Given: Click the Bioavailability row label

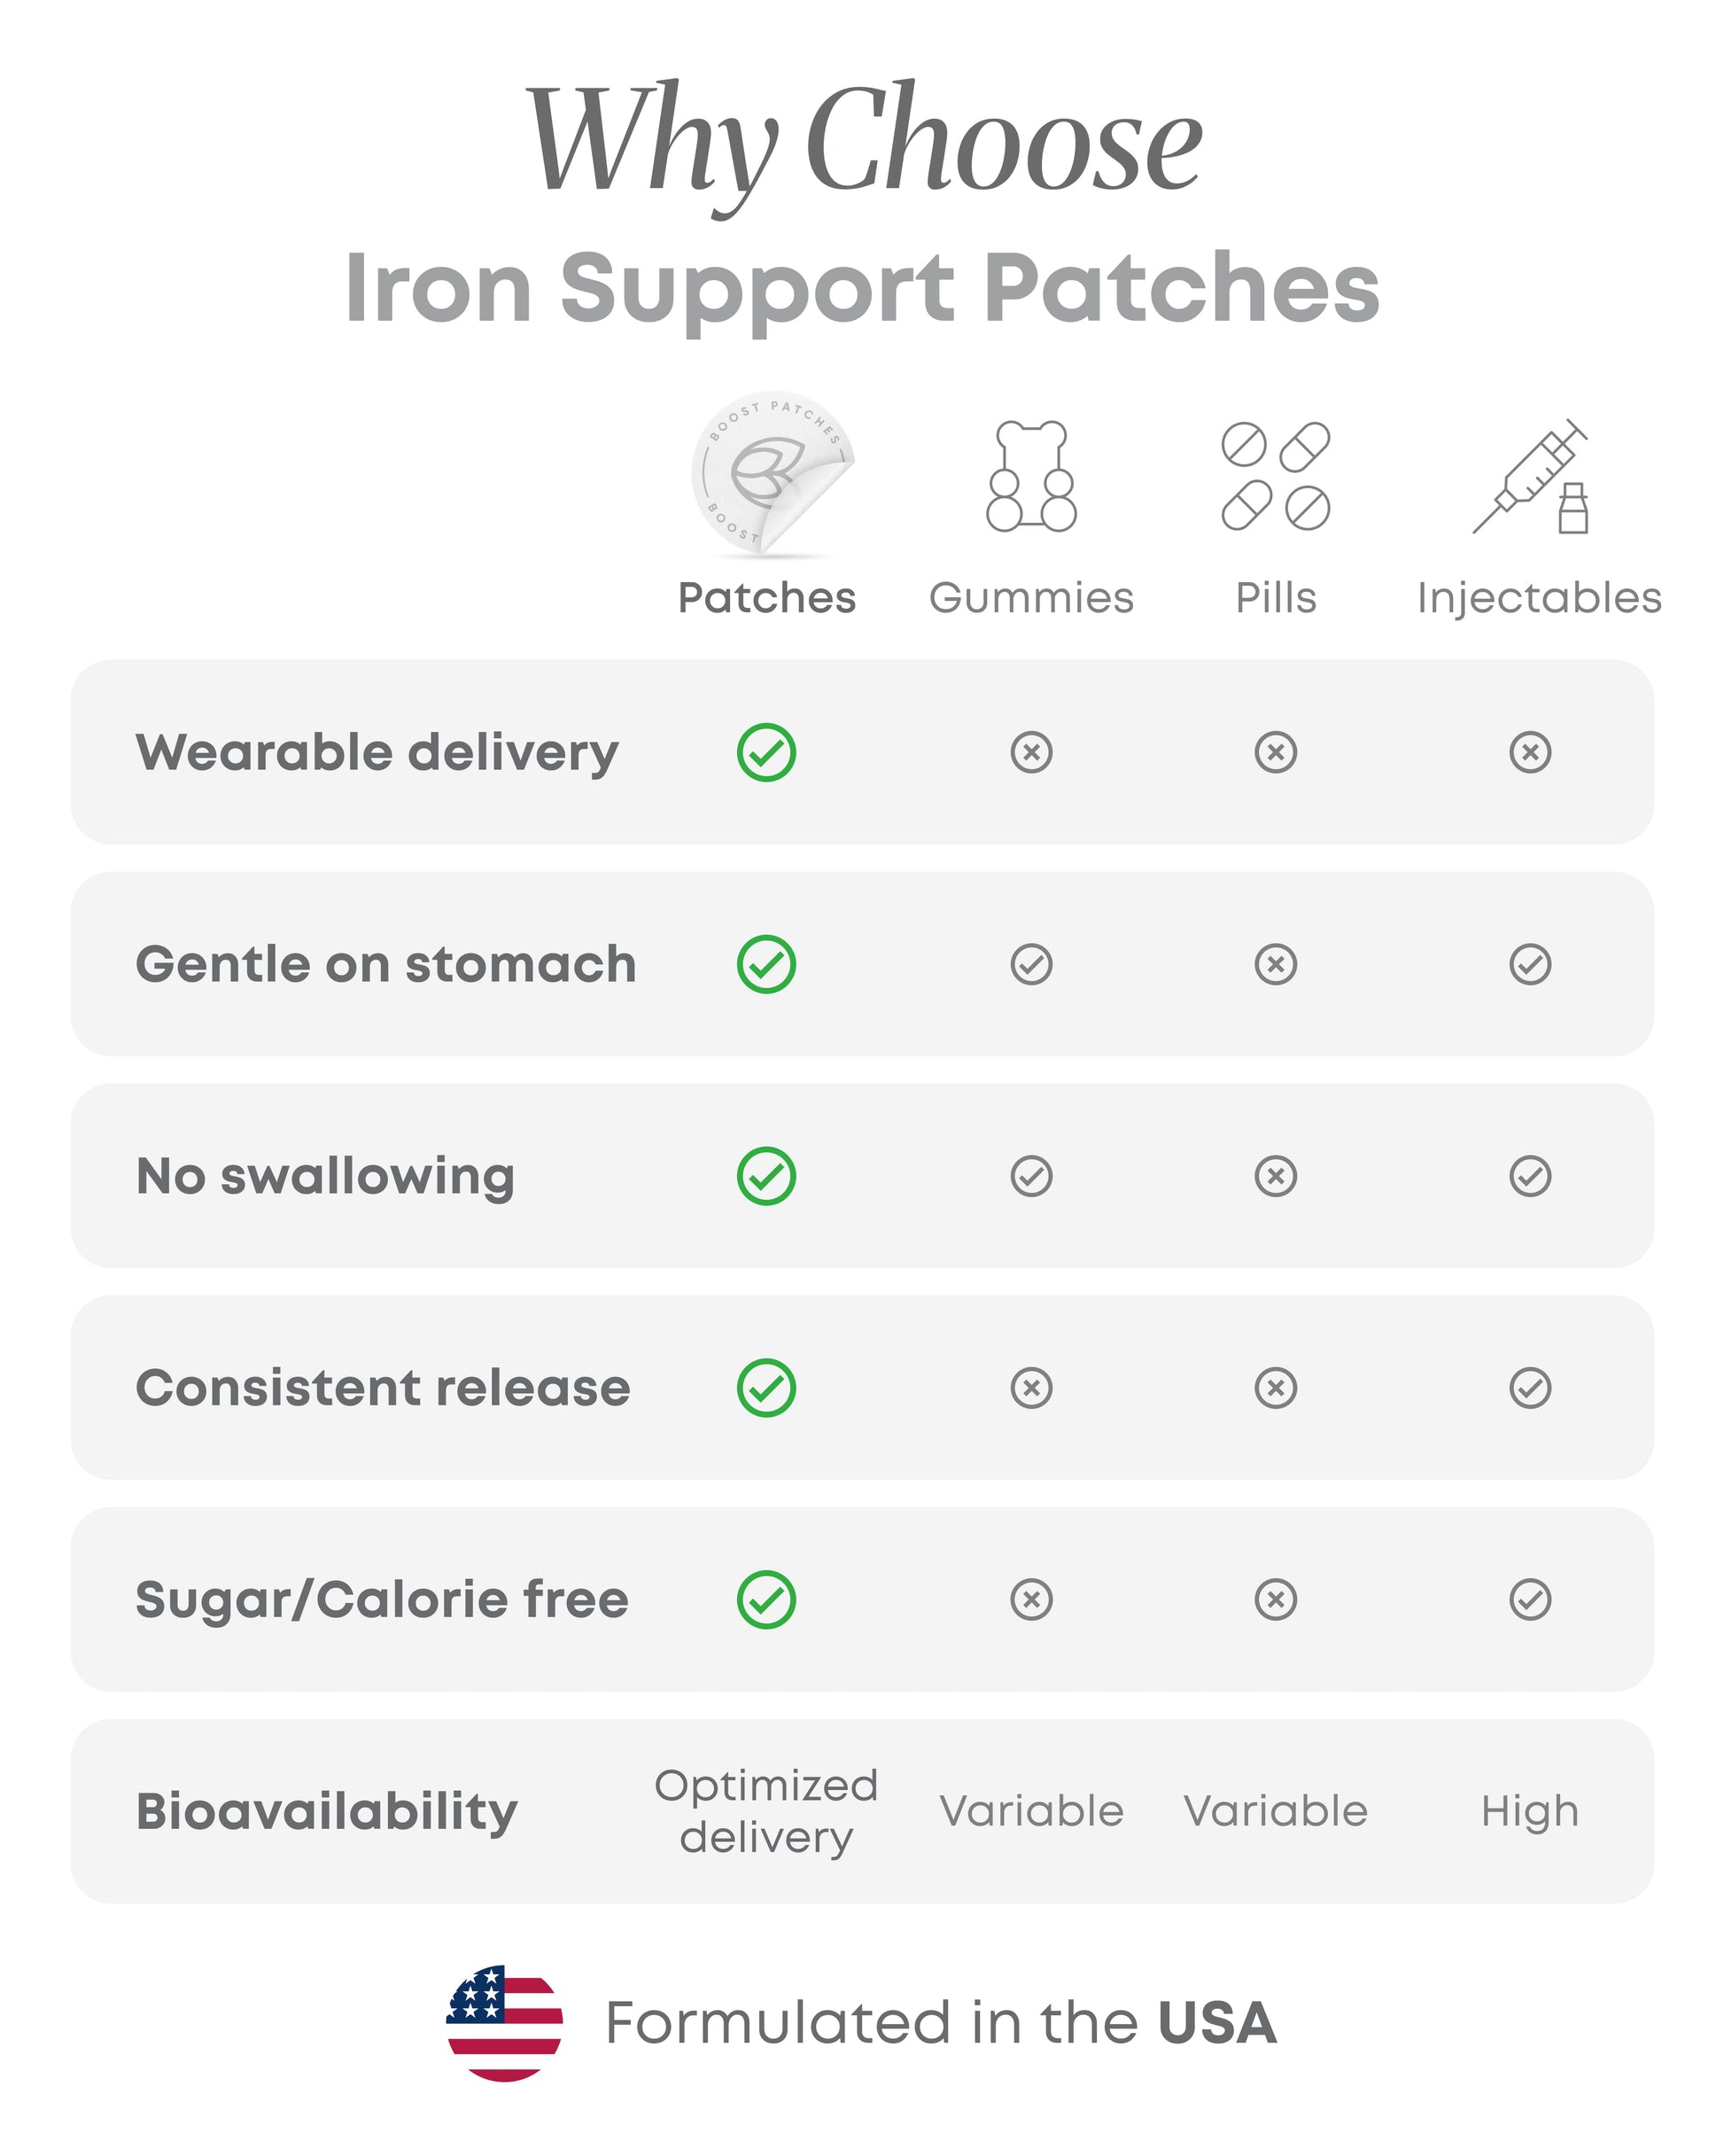Looking at the screenshot, I should (327, 1812).
